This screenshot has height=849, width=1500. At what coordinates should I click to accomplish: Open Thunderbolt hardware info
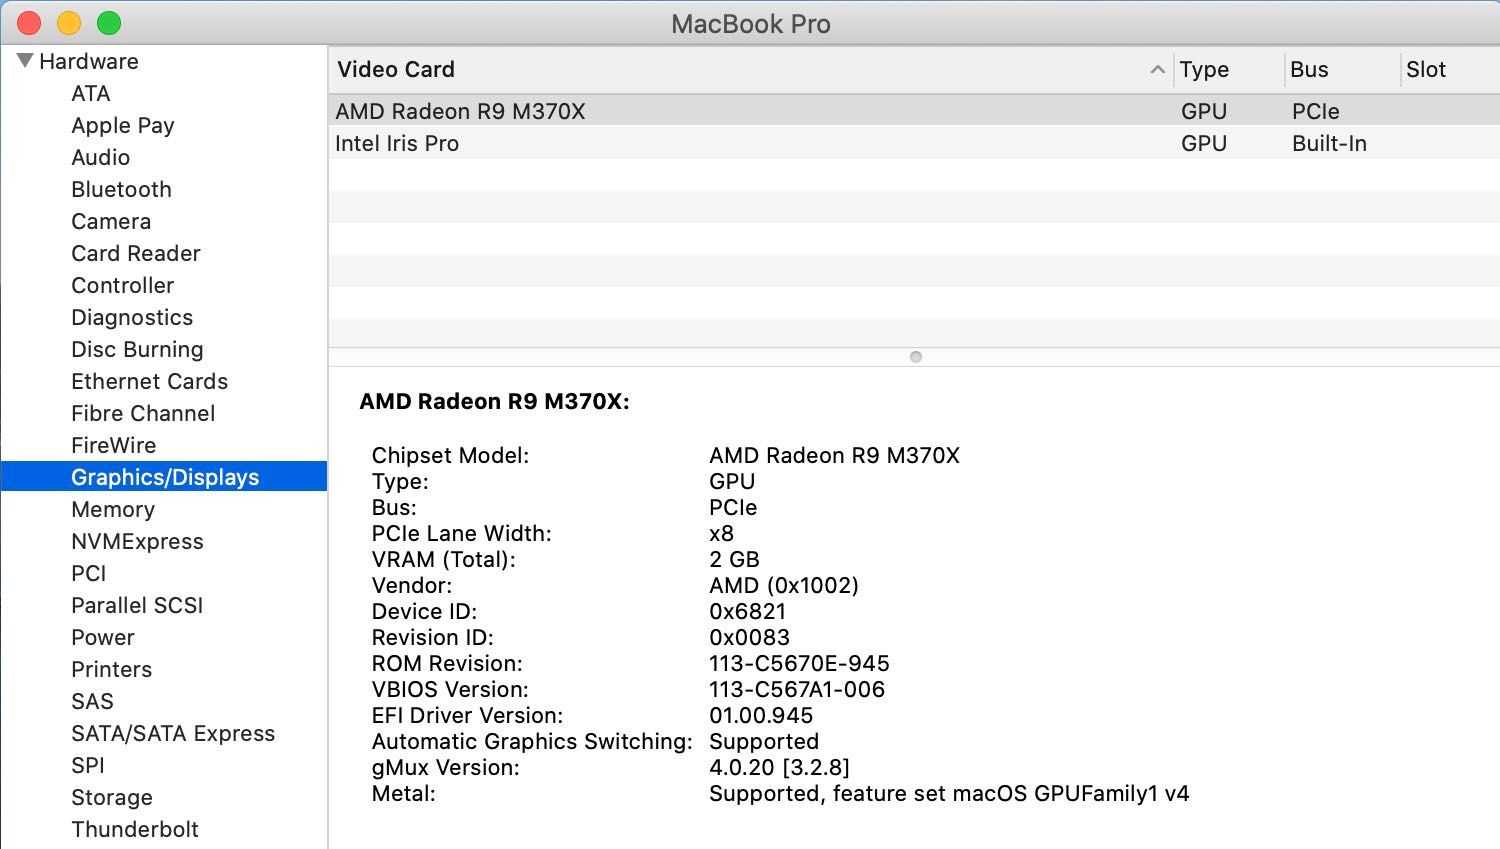[x=135, y=829]
